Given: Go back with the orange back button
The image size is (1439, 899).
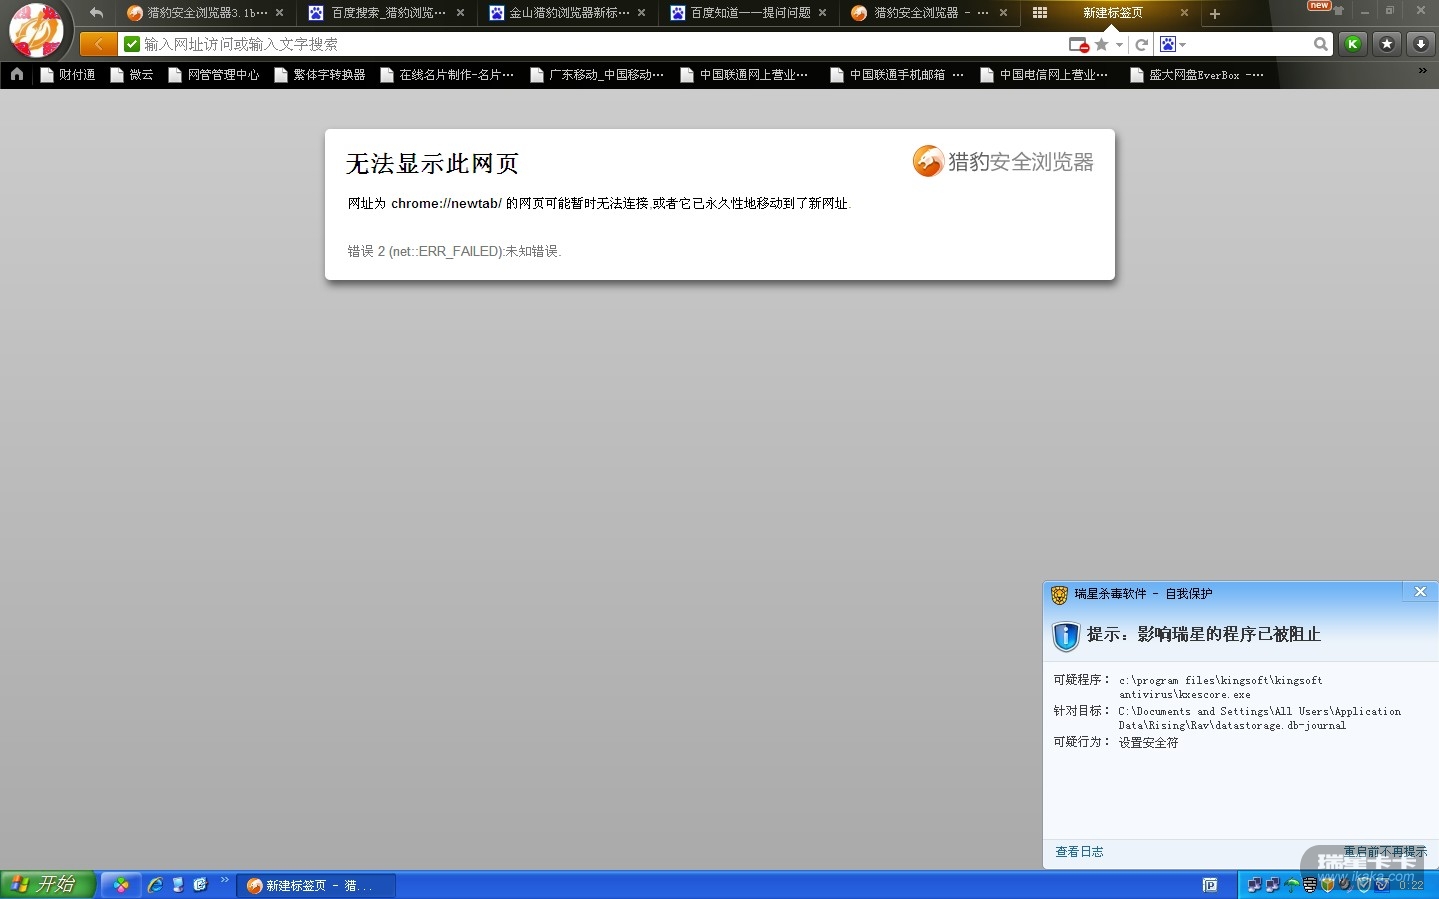Looking at the screenshot, I should [x=98, y=44].
